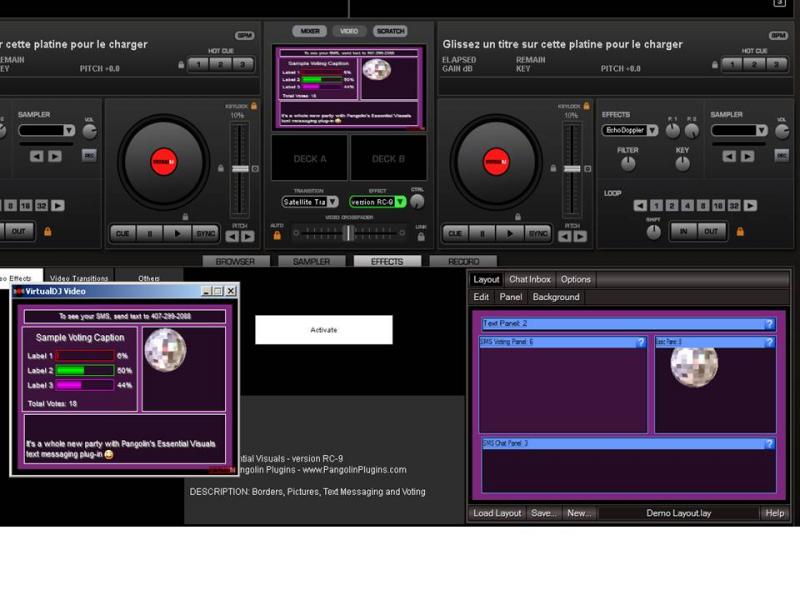The width and height of the screenshot is (800, 600).
Task: Open the Satellite transition dropdown
Action: coord(332,202)
